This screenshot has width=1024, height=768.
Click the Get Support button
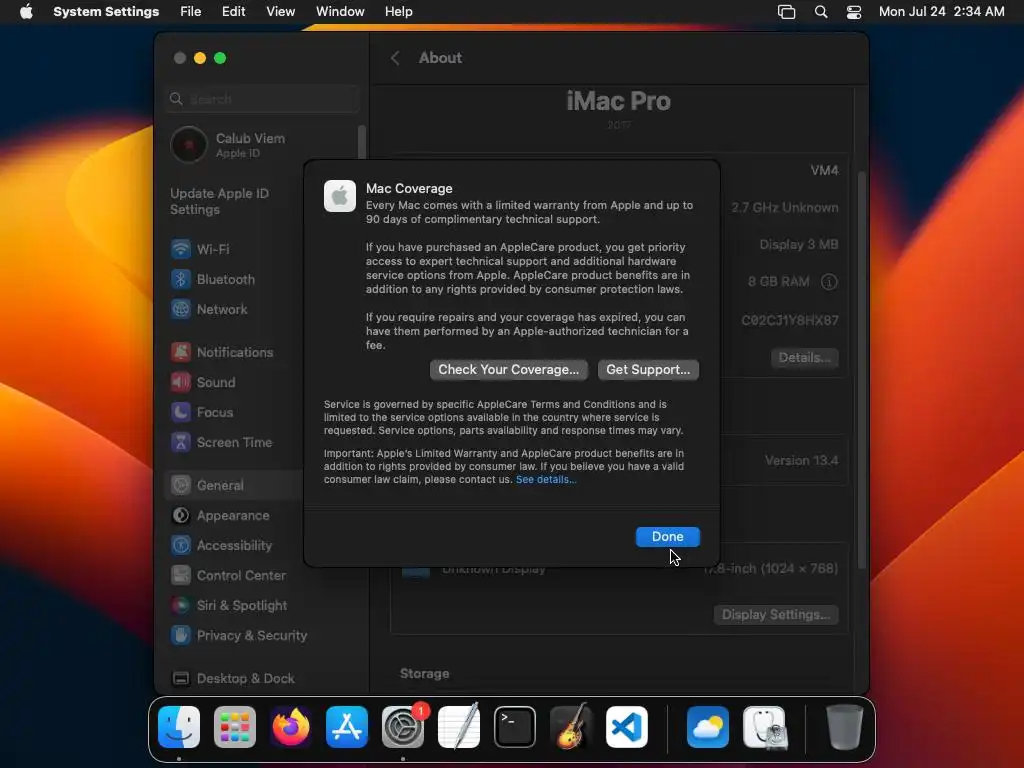pyautogui.click(x=648, y=370)
